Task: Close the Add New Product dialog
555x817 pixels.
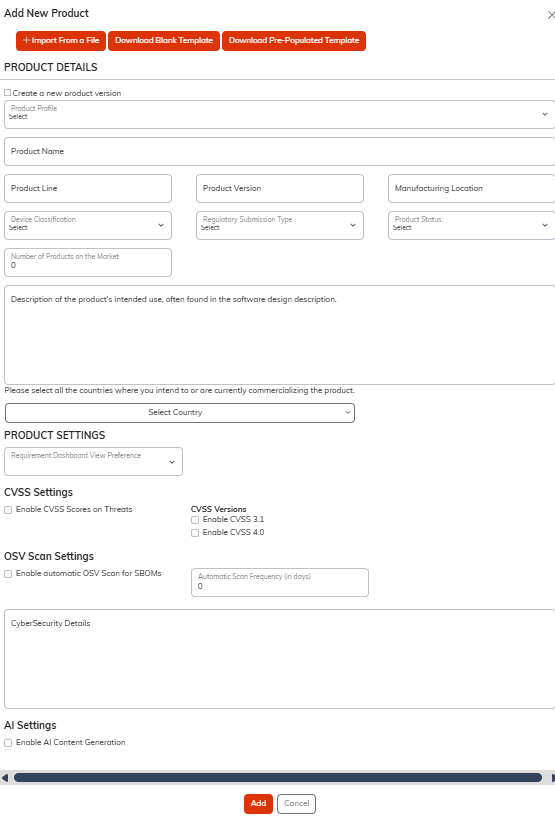Action: tap(551, 15)
